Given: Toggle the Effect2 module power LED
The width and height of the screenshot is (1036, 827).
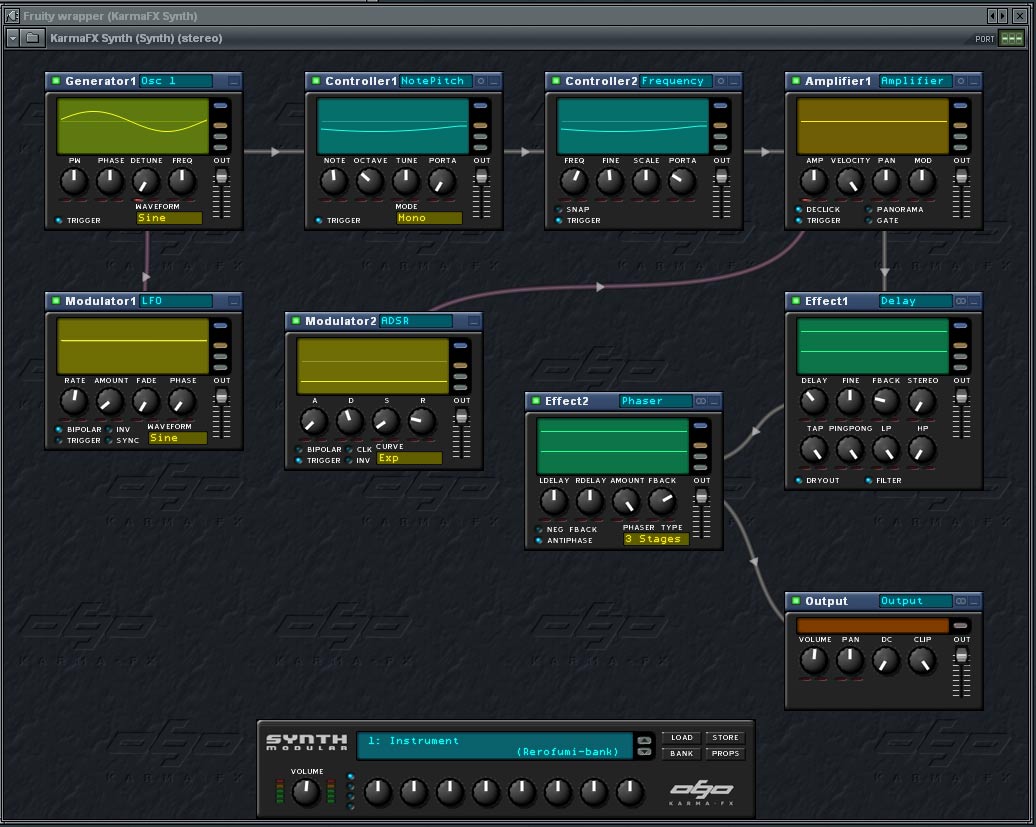Looking at the screenshot, I should [536, 401].
